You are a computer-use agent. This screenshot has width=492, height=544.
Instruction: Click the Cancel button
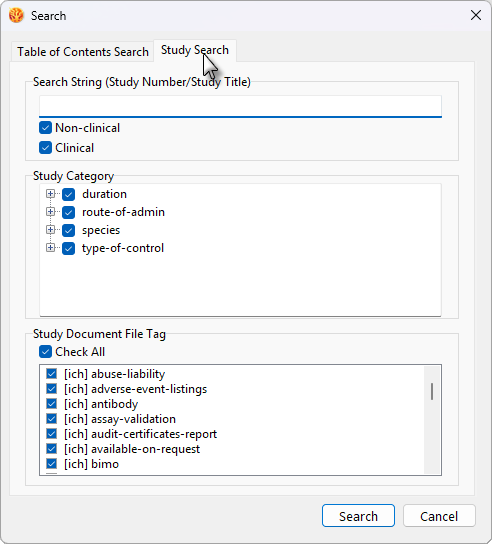click(x=439, y=516)
